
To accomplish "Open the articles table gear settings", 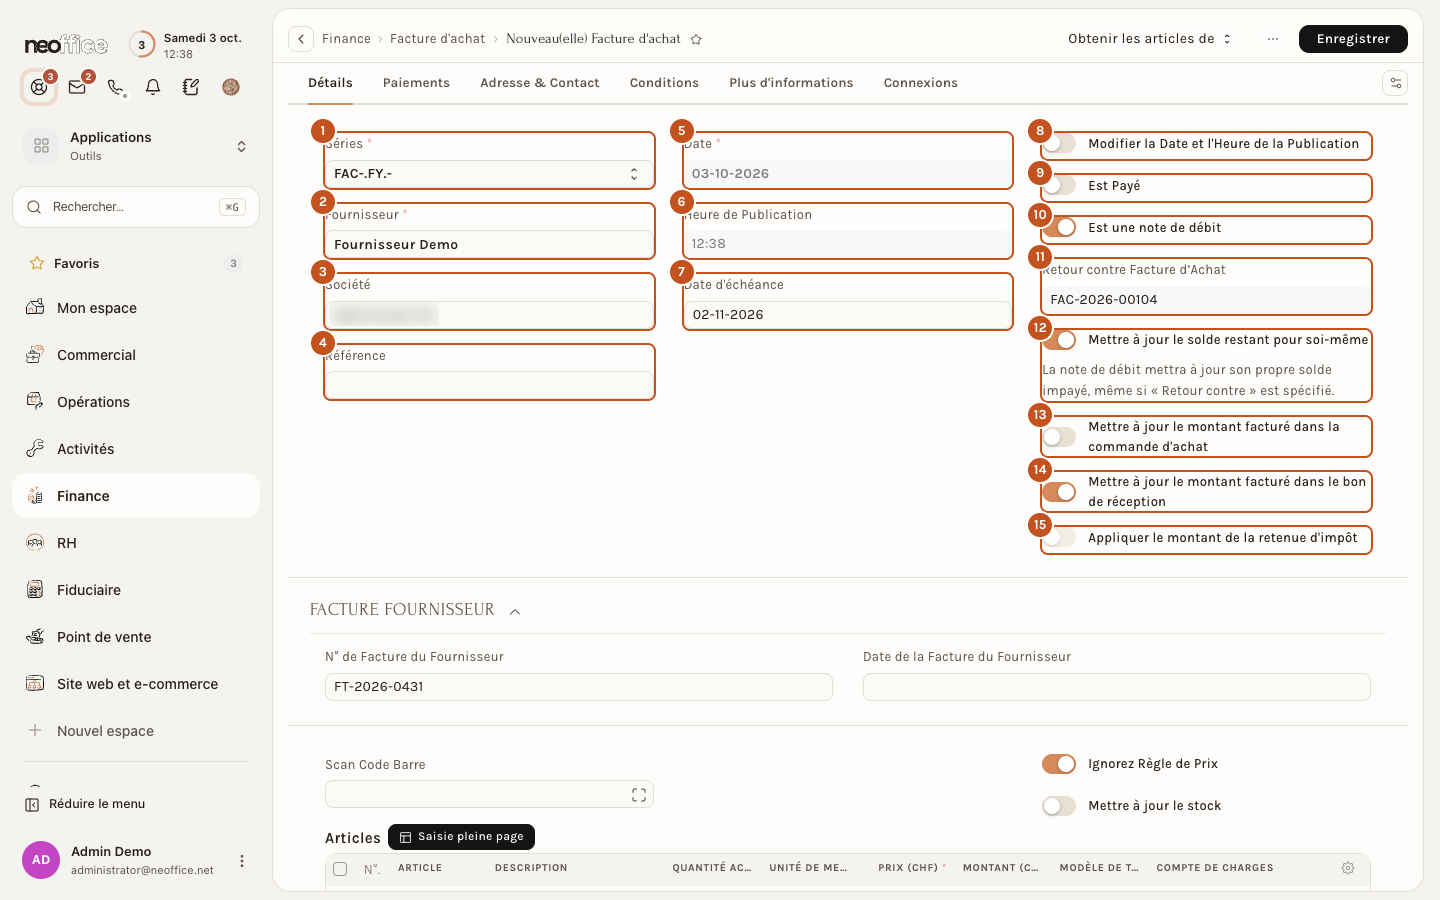I will click(x=1348, y=868).
